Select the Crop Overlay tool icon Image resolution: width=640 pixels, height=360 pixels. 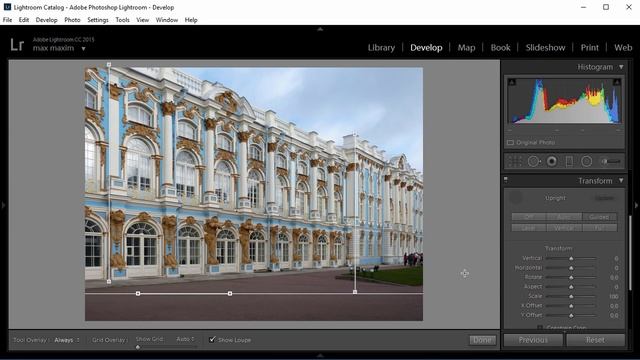(515, 161)
